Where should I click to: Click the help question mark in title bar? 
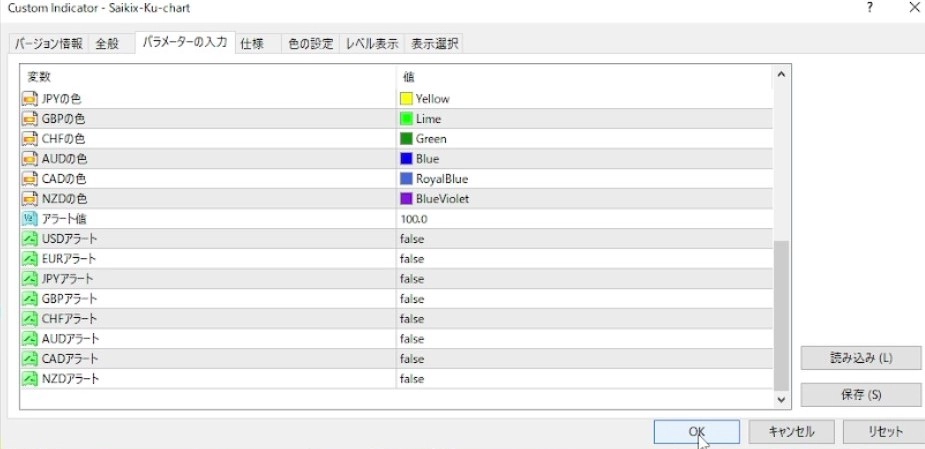click(870, 8)
